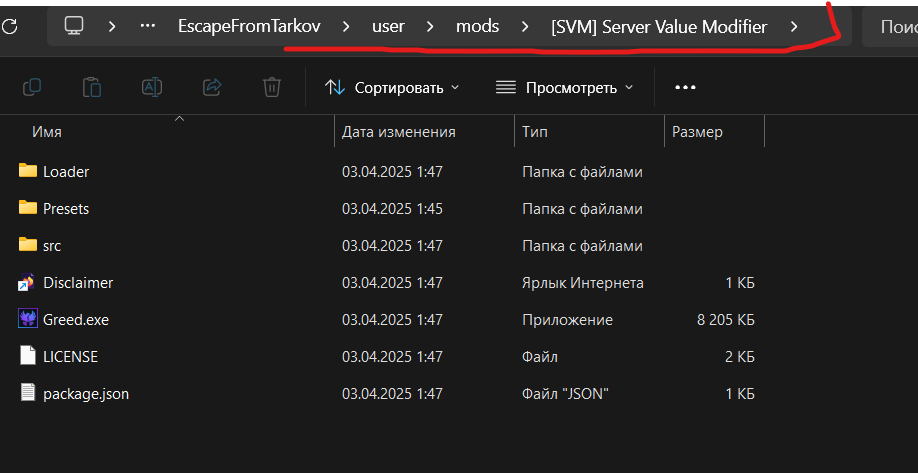This screenshot has height=473, width=918.
Task: Select the LICENSE file name
Action: (70, 357)
